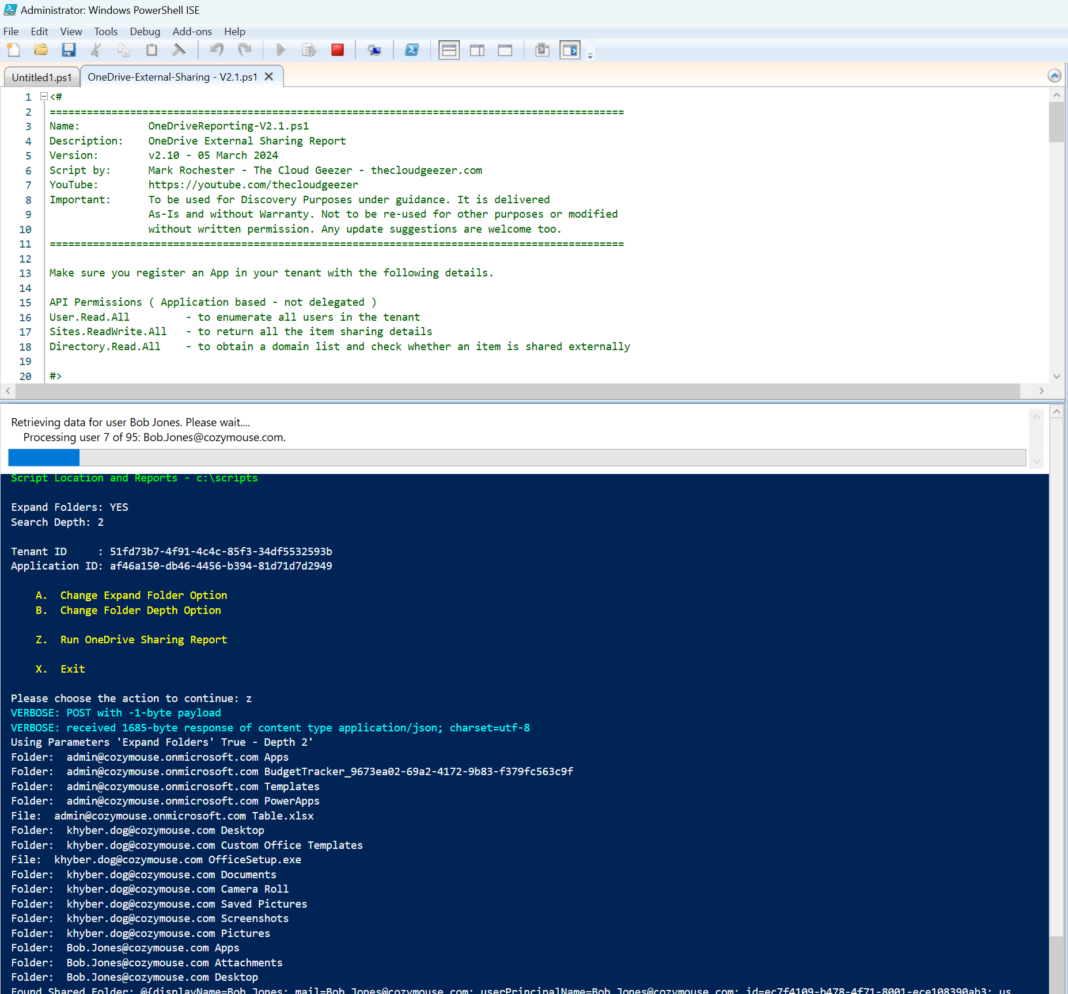Open New Remote PowerShell Tab icon
This screenshot has width=1068, height=994.
coord(374,50)
